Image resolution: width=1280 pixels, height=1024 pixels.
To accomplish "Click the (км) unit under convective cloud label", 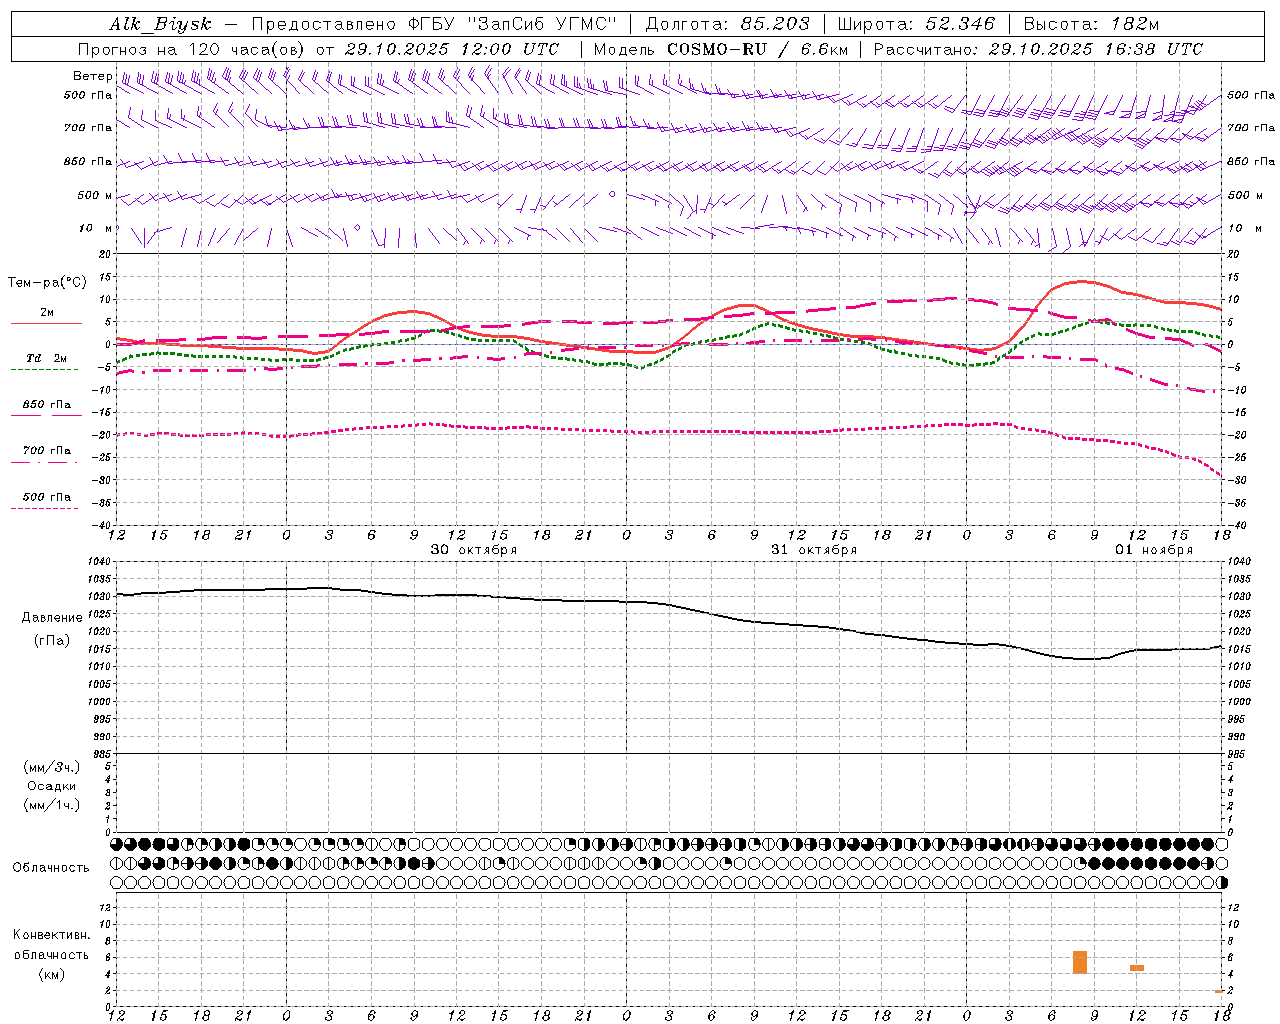I will (52, 974).
